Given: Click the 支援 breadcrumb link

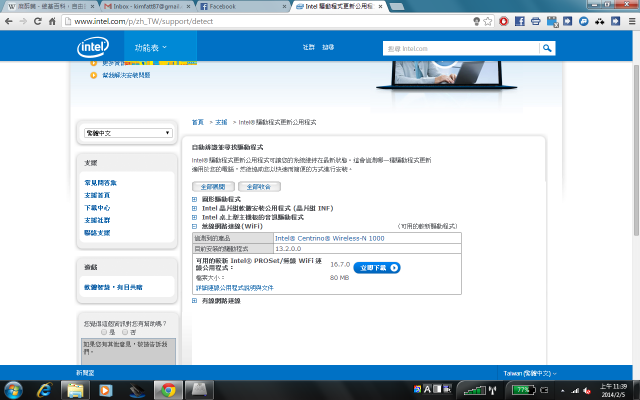Looking at the screenshot, I should pyautogui.click(x=221, y=122).
